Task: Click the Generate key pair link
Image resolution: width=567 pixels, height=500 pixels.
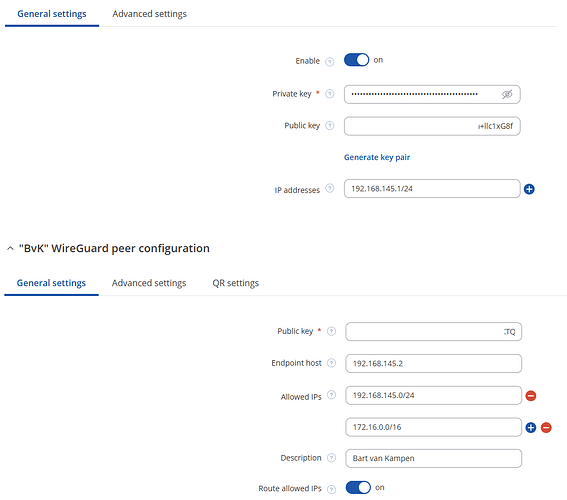Action: [377, 158]
